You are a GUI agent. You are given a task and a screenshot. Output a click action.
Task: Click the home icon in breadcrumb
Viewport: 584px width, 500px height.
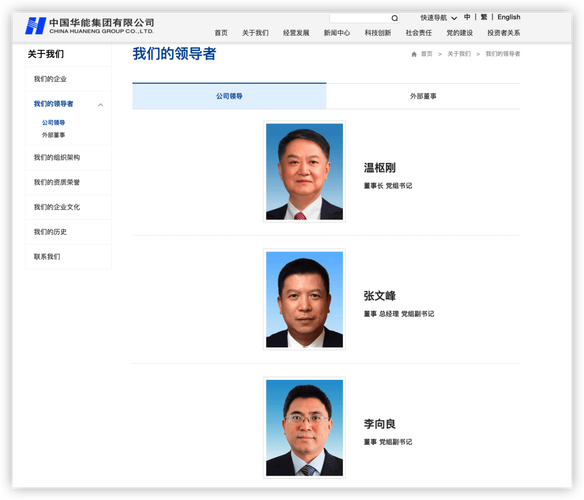[414, 54]
